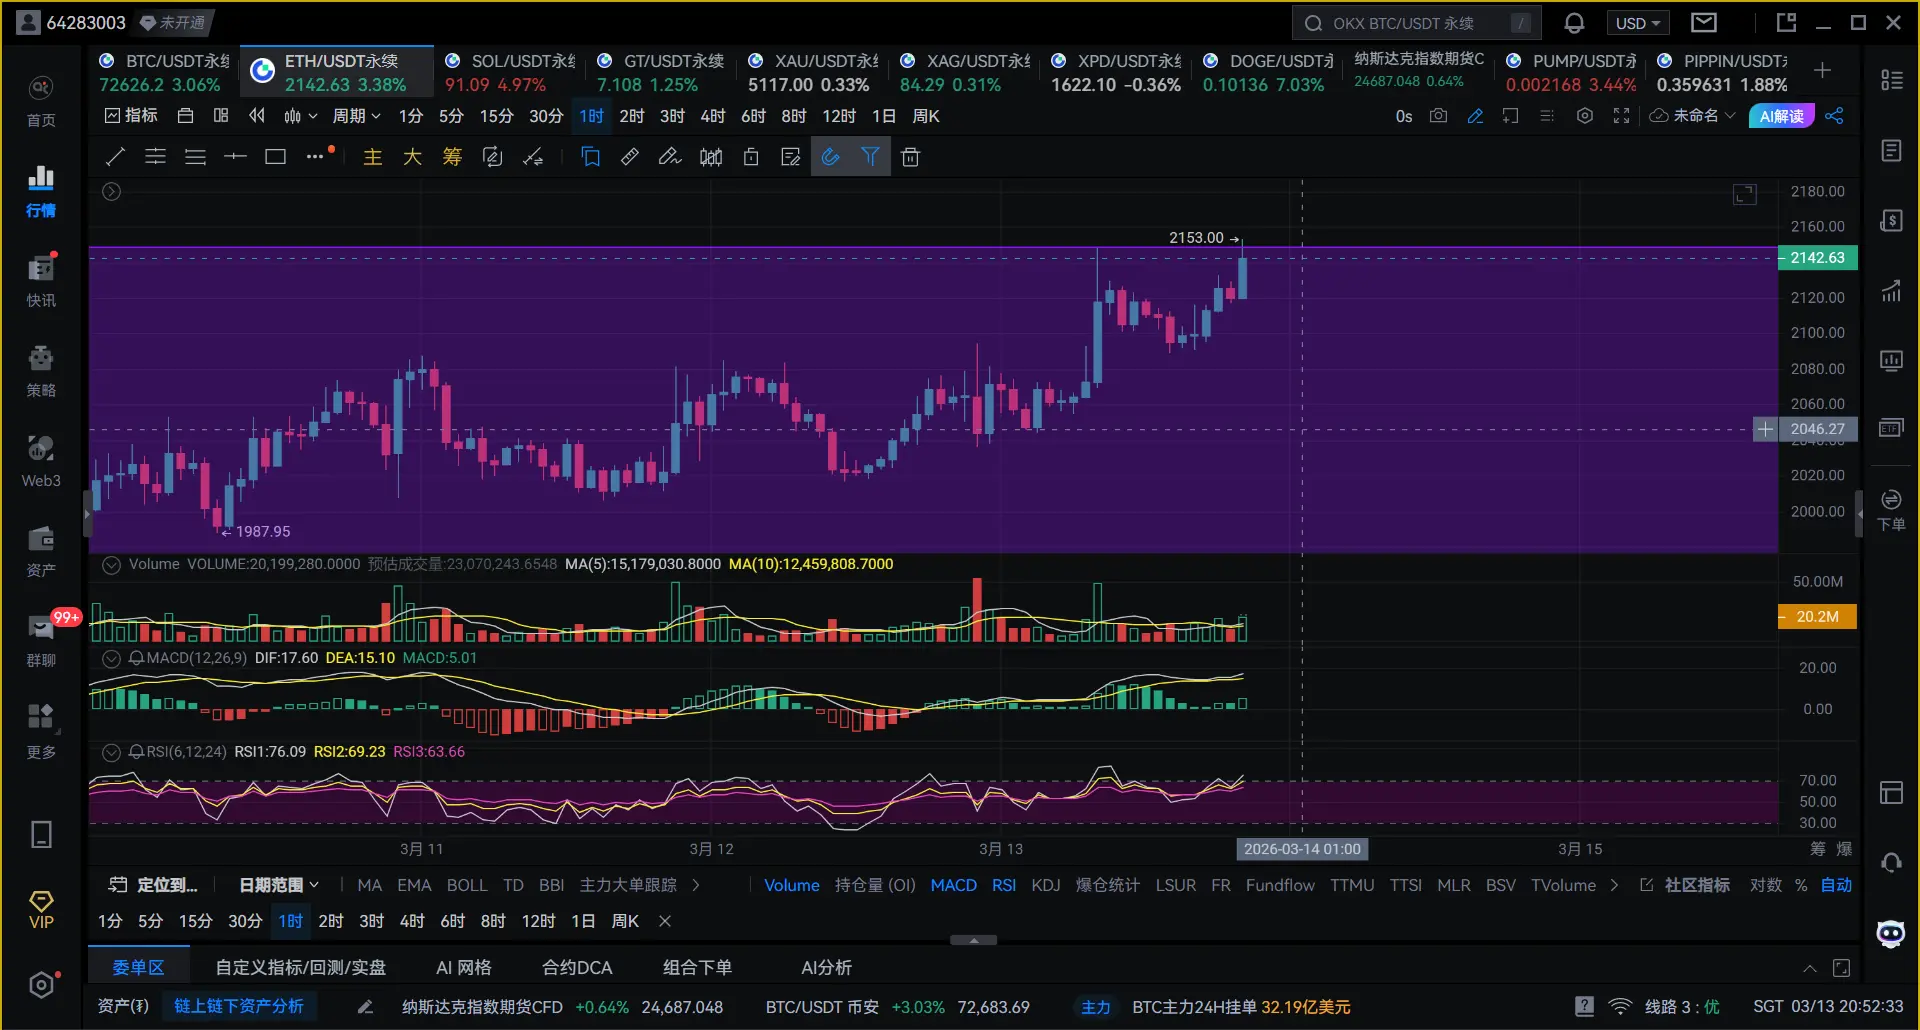Switch to SOL/USDT永续 tab

pos(510,72)
